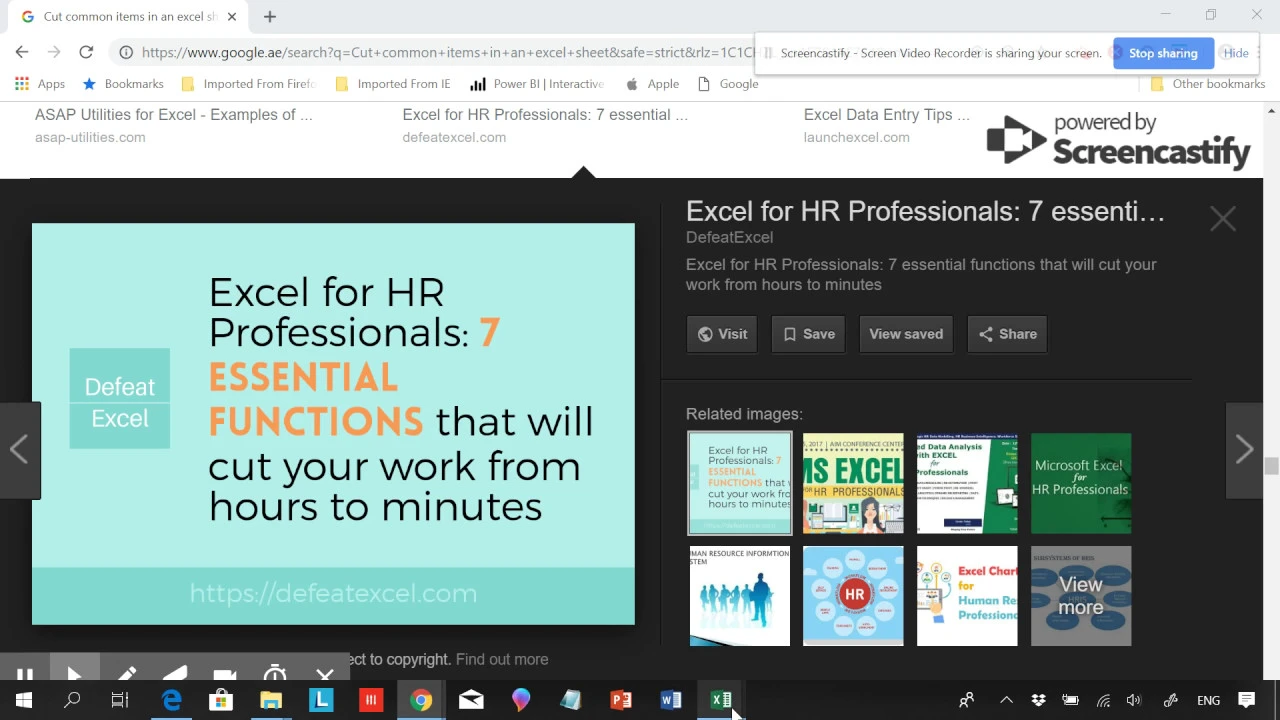
Task: Open the Dropbox tray icon
Action: tap(1039, 700)
